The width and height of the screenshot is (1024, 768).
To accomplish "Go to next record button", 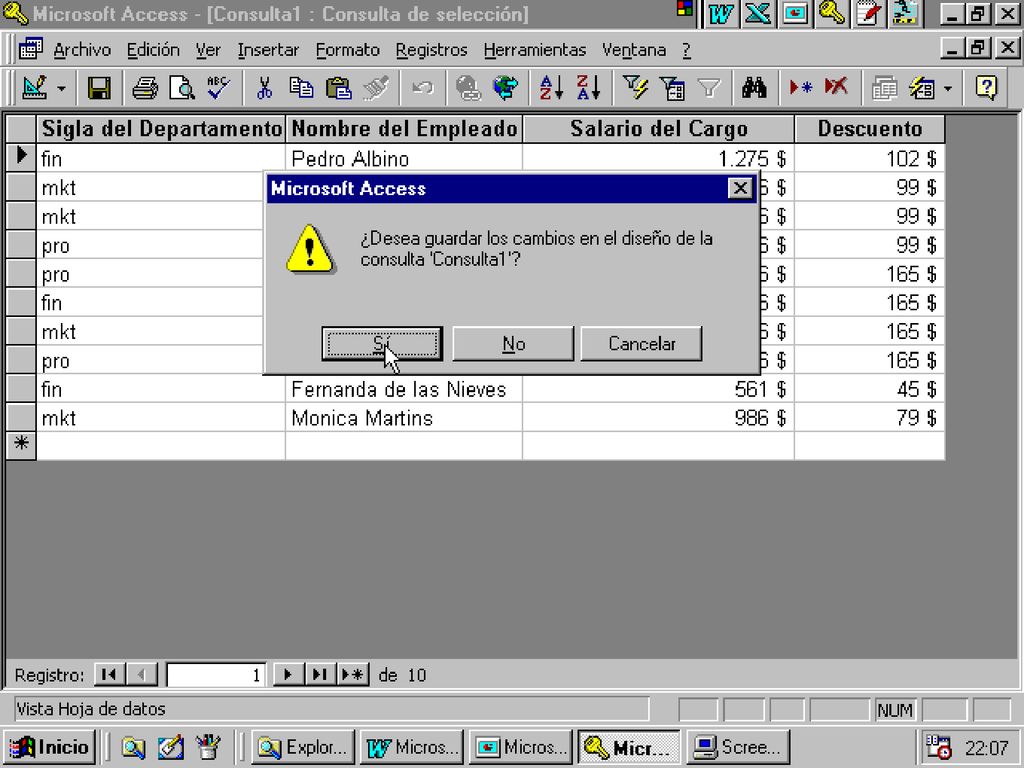I will pos(287,675).
